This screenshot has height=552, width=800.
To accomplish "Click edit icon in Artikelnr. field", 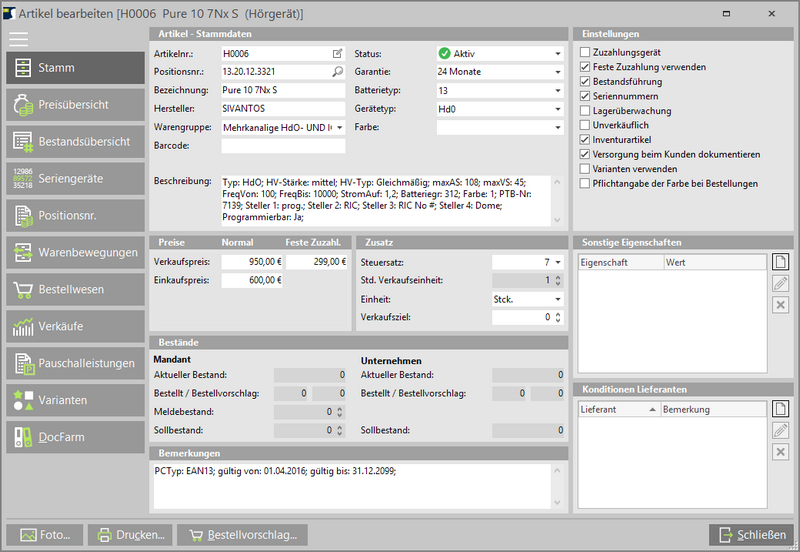I will coord(337,53).
